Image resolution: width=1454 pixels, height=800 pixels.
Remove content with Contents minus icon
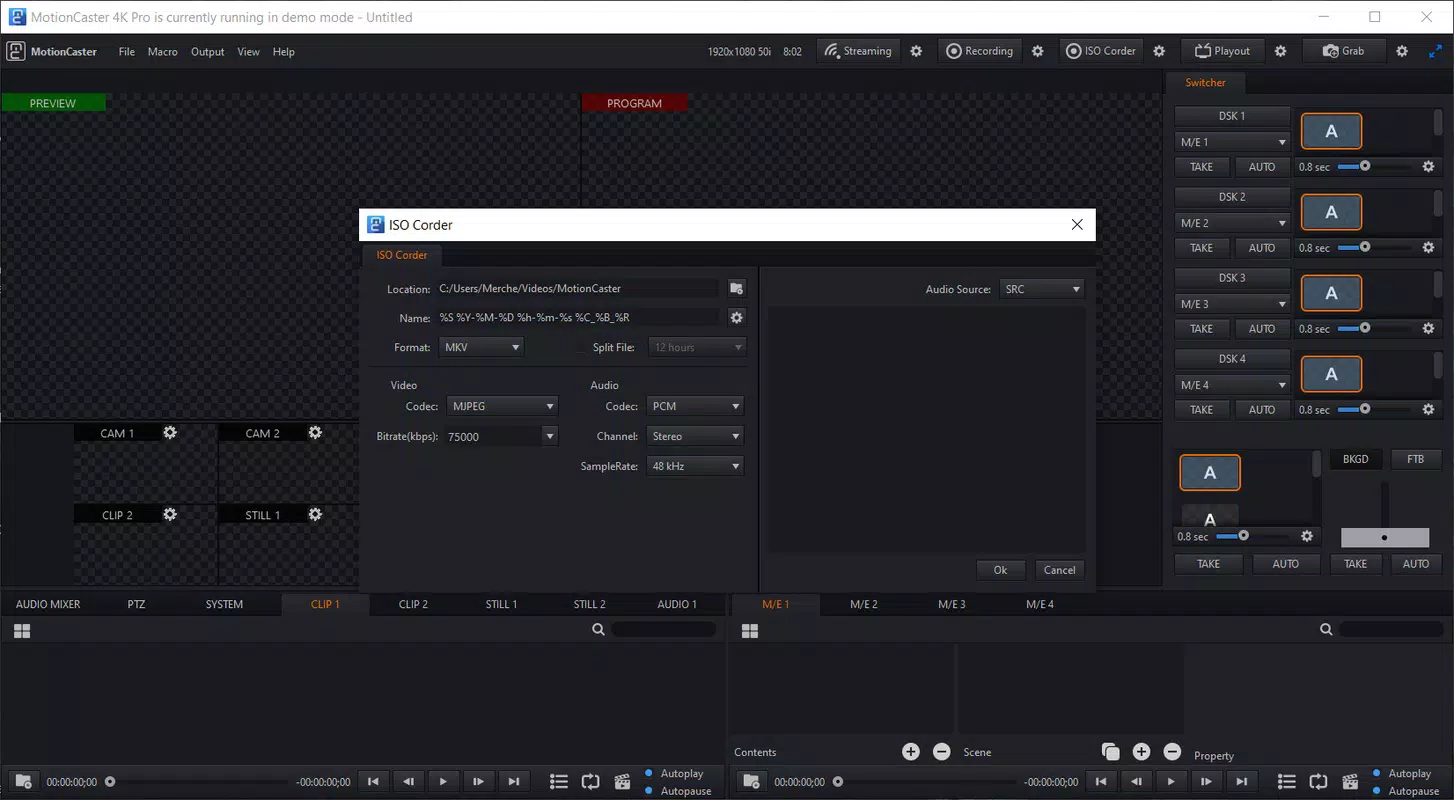(942, 752)
